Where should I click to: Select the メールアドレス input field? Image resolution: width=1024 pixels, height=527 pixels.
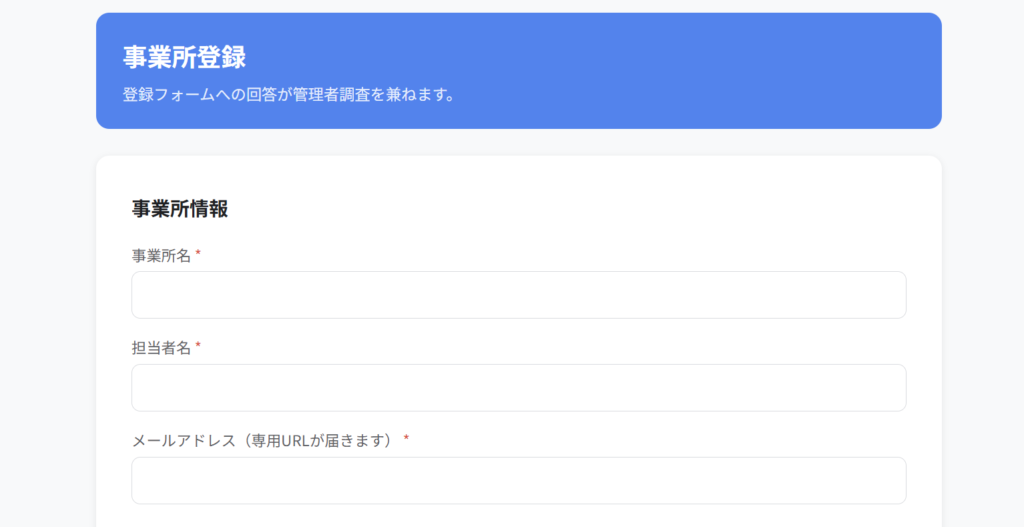point(518,481)
